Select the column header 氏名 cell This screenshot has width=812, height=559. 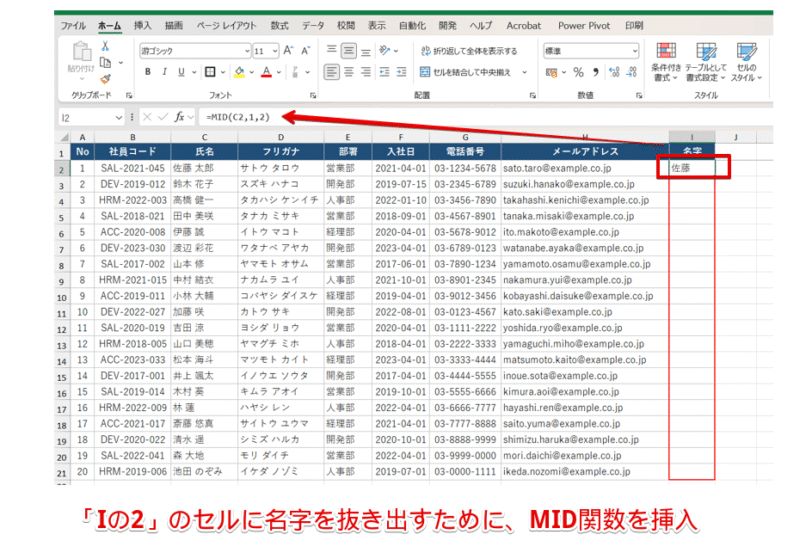click(205, 151)
